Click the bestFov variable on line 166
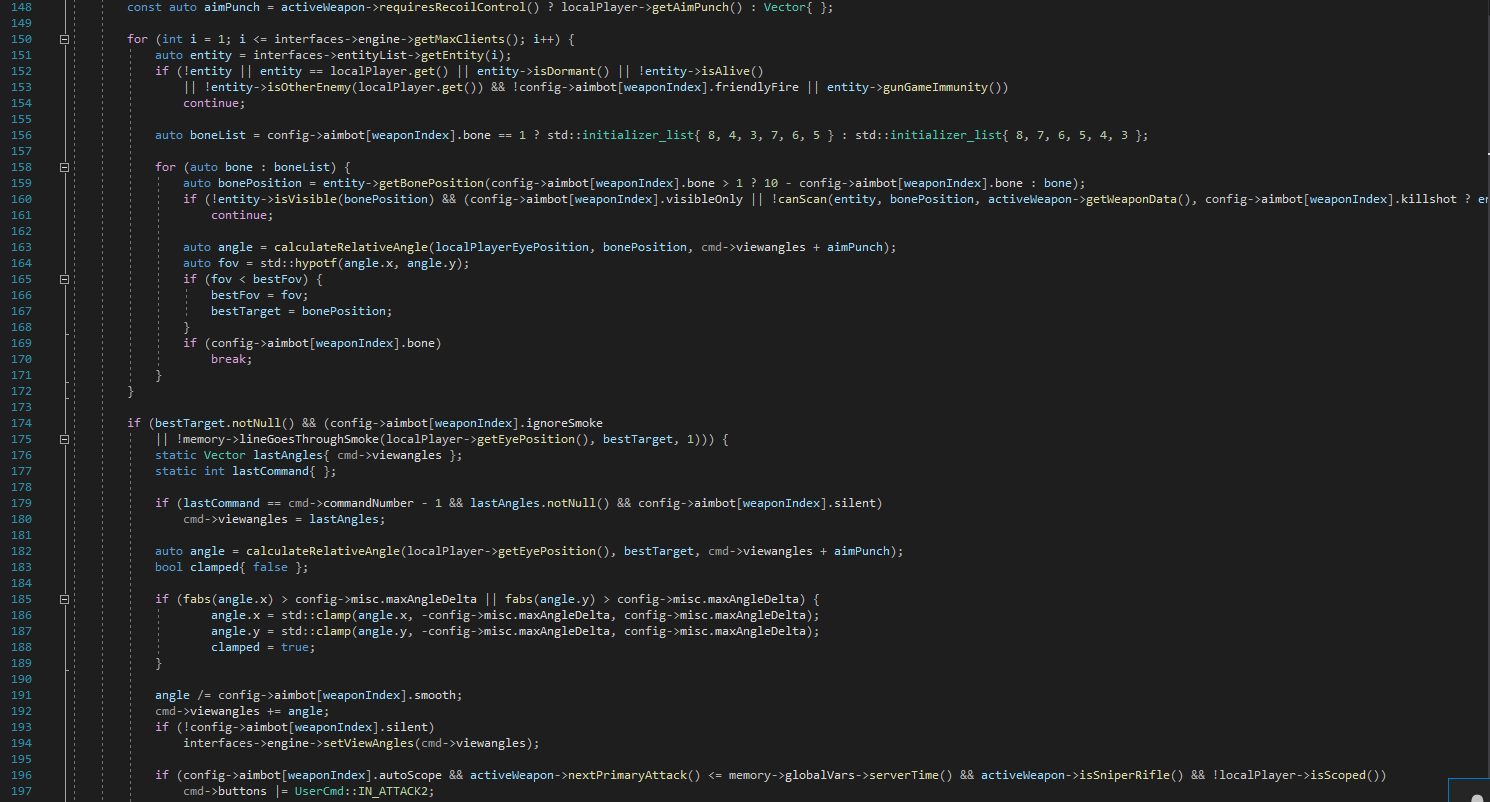This screenshot has width=1490, height=802. click(234, 295)
